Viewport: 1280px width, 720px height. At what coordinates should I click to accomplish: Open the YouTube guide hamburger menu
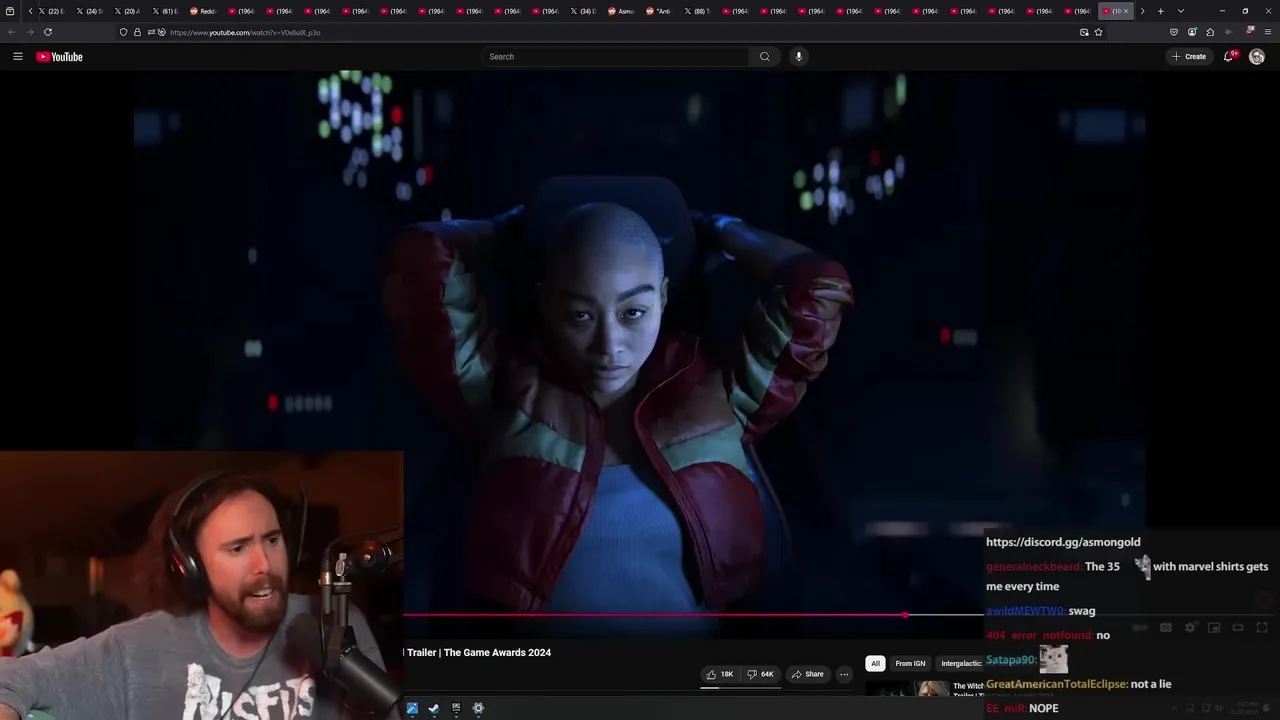click(x=17, y=57)
